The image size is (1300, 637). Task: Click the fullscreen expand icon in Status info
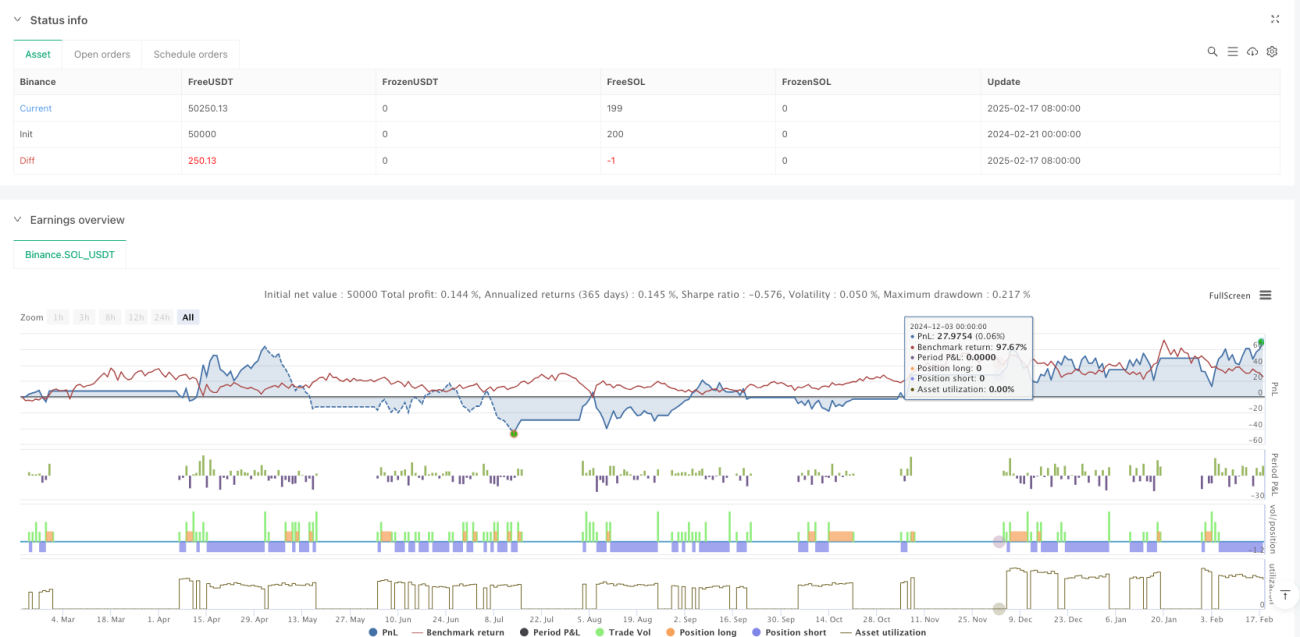tap(1275, 19)
